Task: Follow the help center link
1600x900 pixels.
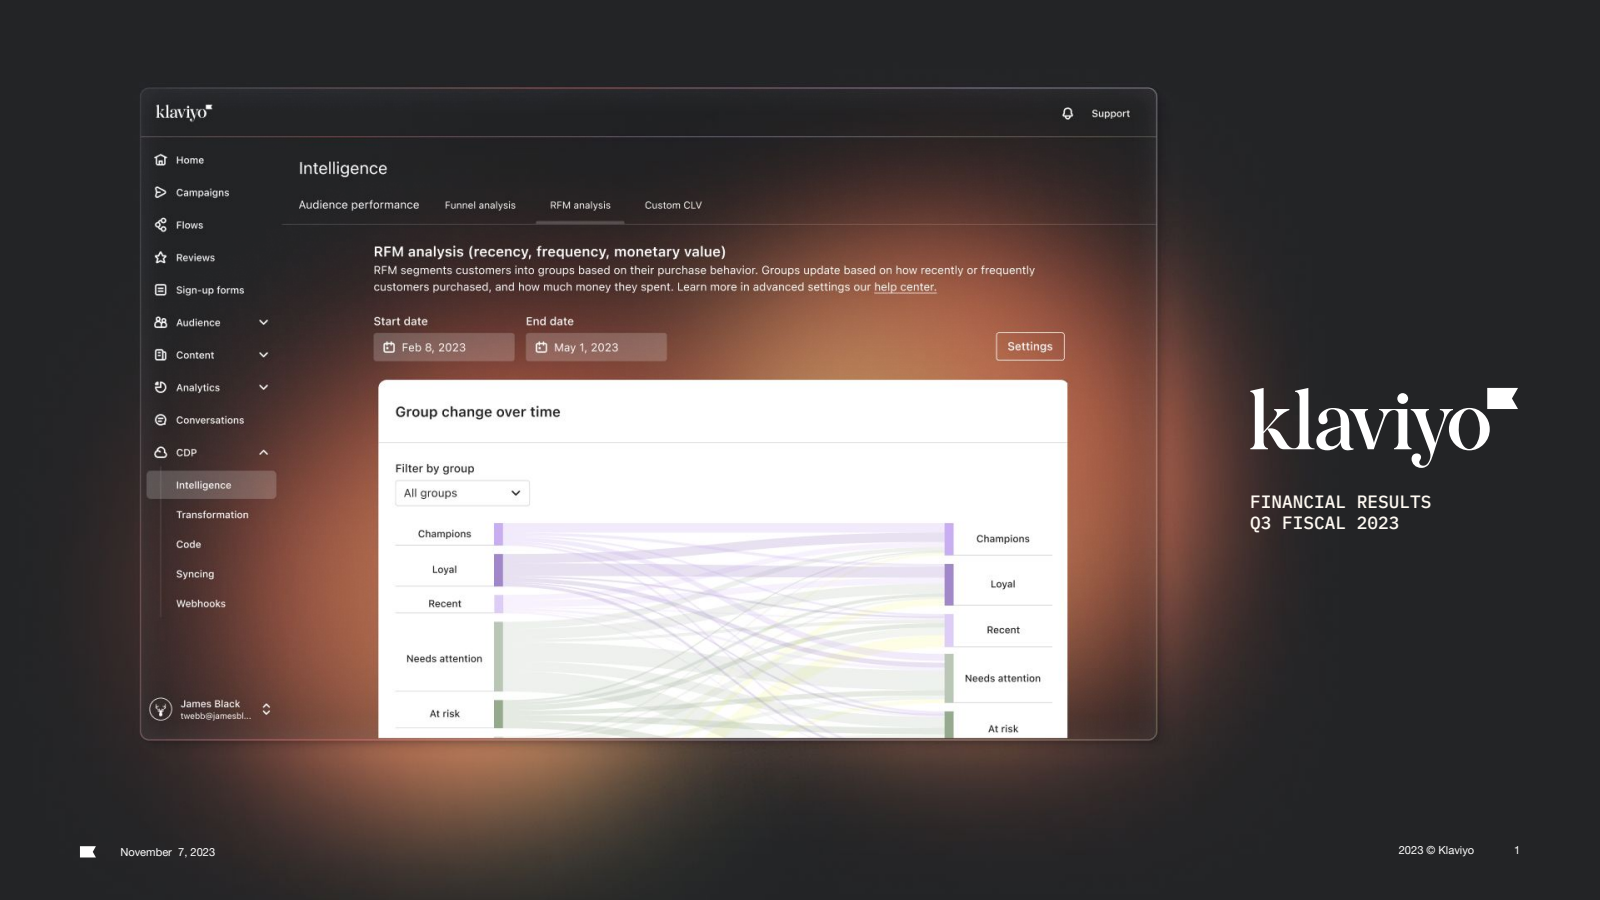Action: tap(905, 287)
